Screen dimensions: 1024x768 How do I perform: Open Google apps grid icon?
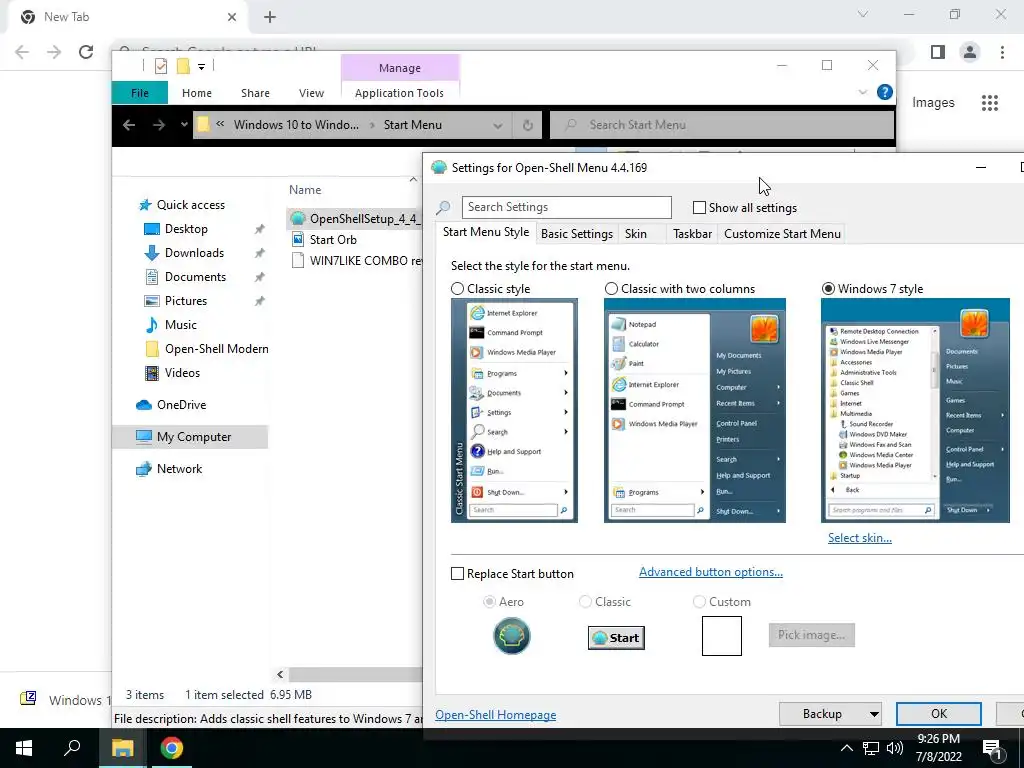point(990,103)
